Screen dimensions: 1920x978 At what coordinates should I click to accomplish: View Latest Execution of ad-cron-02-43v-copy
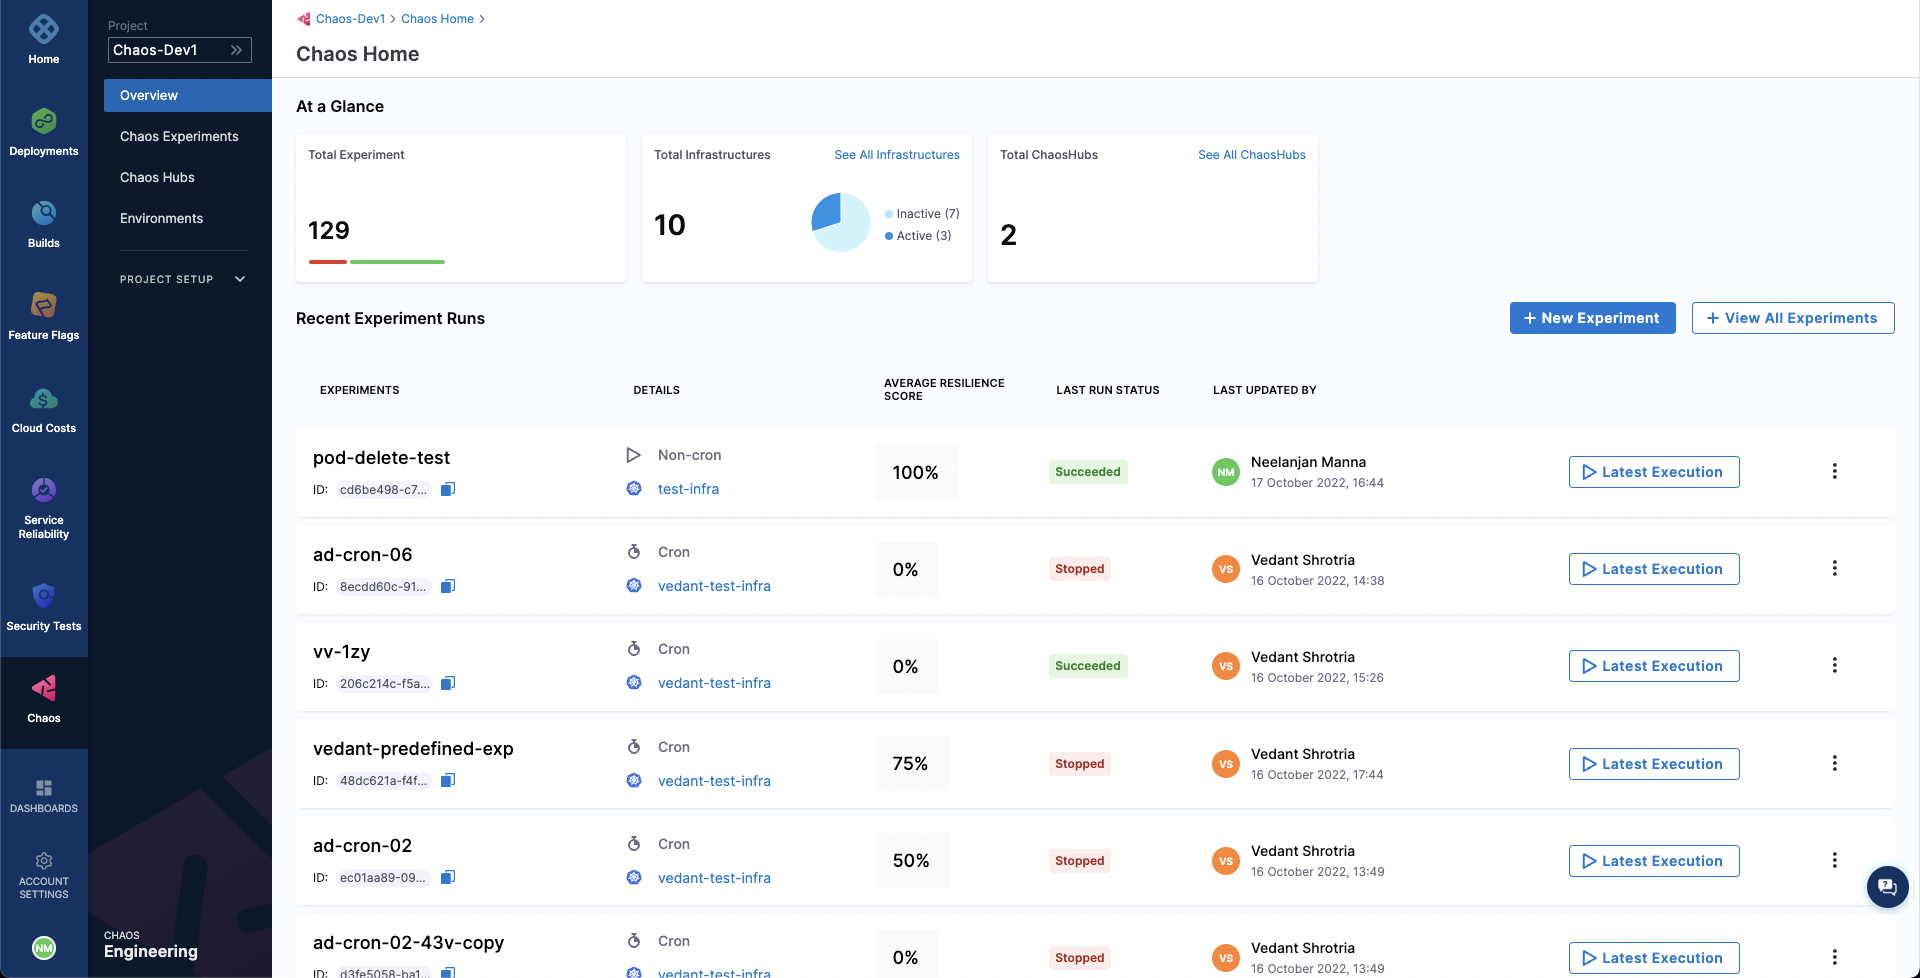pos(1654,958)
